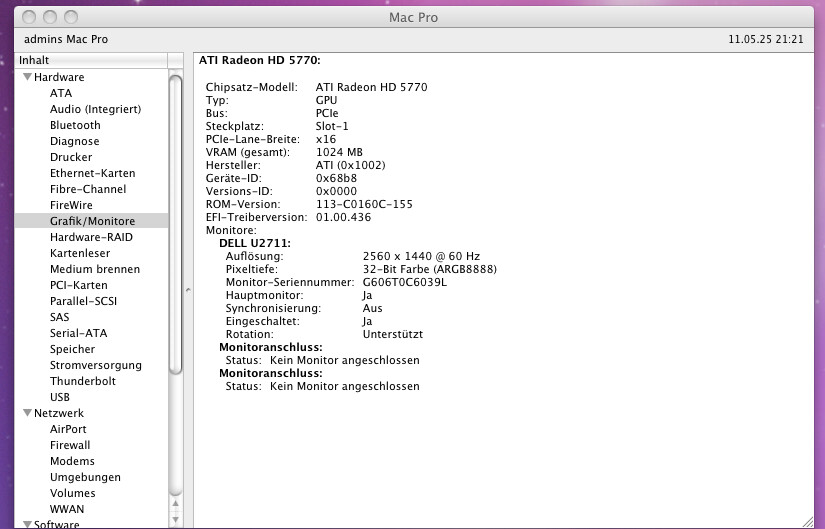This screenshot has height=529, width=825.
Task: Click the date 11.05.25 21:21
Action: click(x=766, y=39)
